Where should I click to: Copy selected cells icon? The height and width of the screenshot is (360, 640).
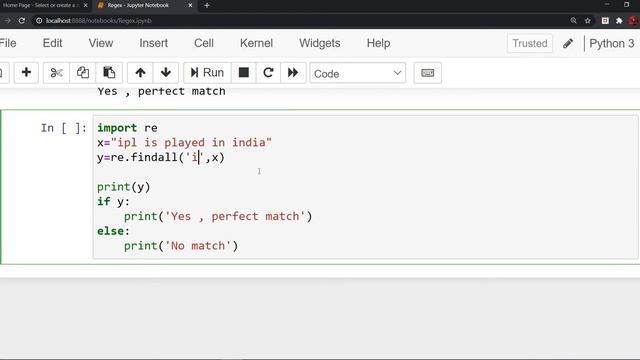pos(82,73)
